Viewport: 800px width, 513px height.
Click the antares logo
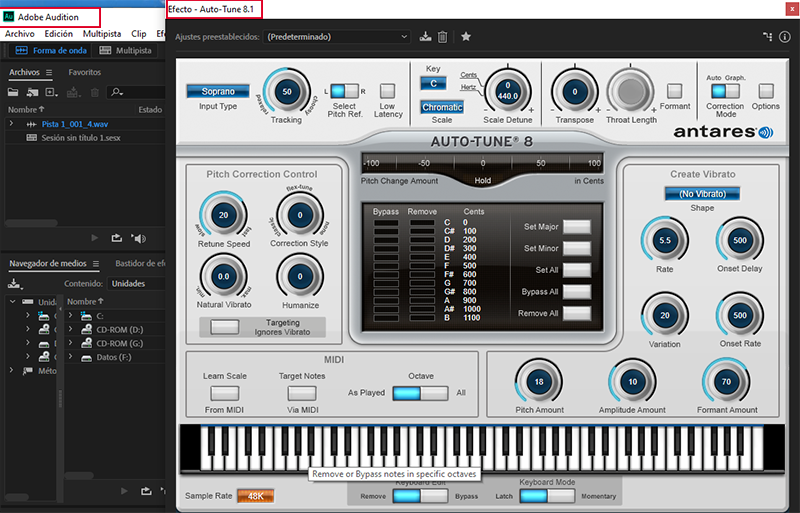(x=723, y=132)
